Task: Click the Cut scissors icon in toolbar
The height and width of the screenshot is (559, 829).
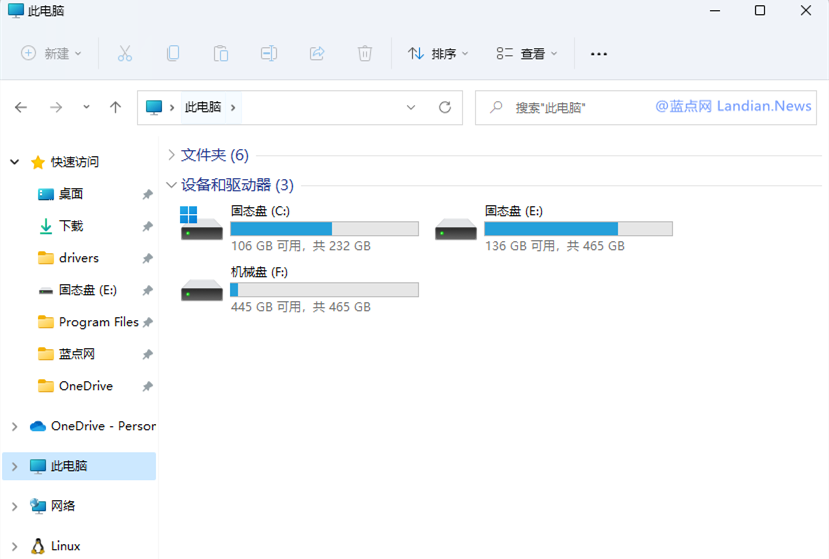Action: 125,54
